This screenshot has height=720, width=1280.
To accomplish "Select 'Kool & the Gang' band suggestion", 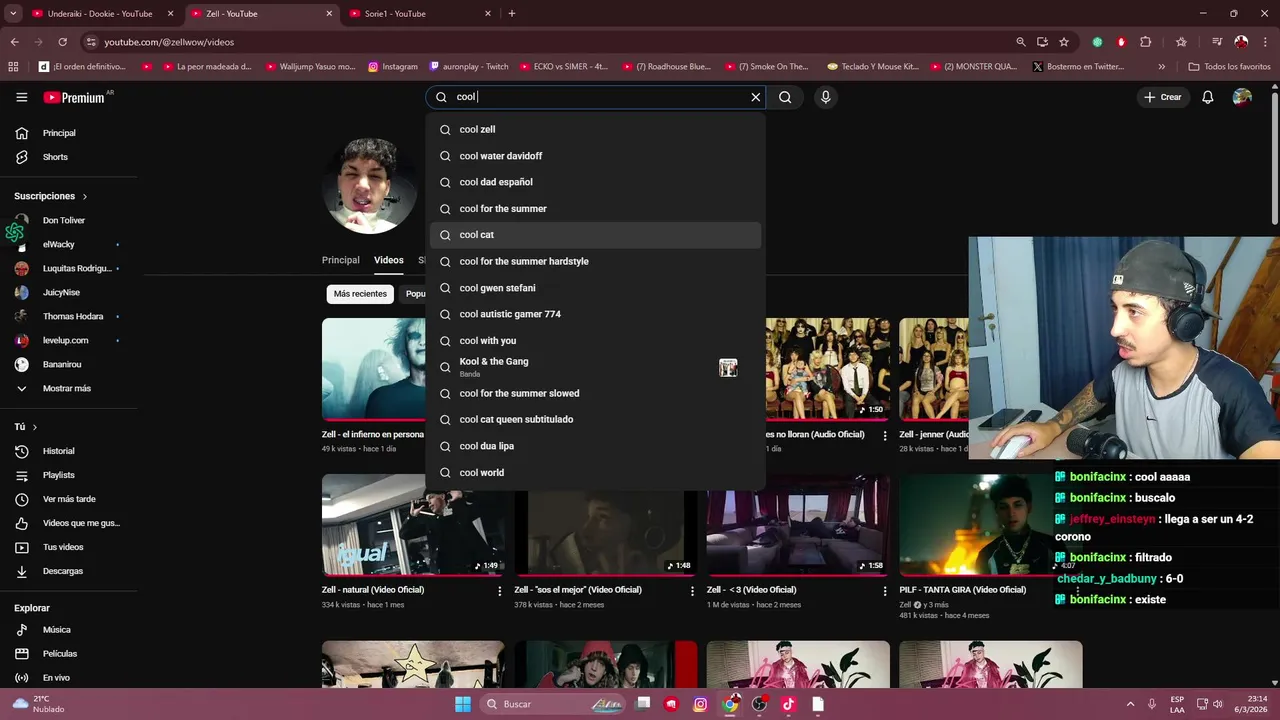I will (595, 367).
